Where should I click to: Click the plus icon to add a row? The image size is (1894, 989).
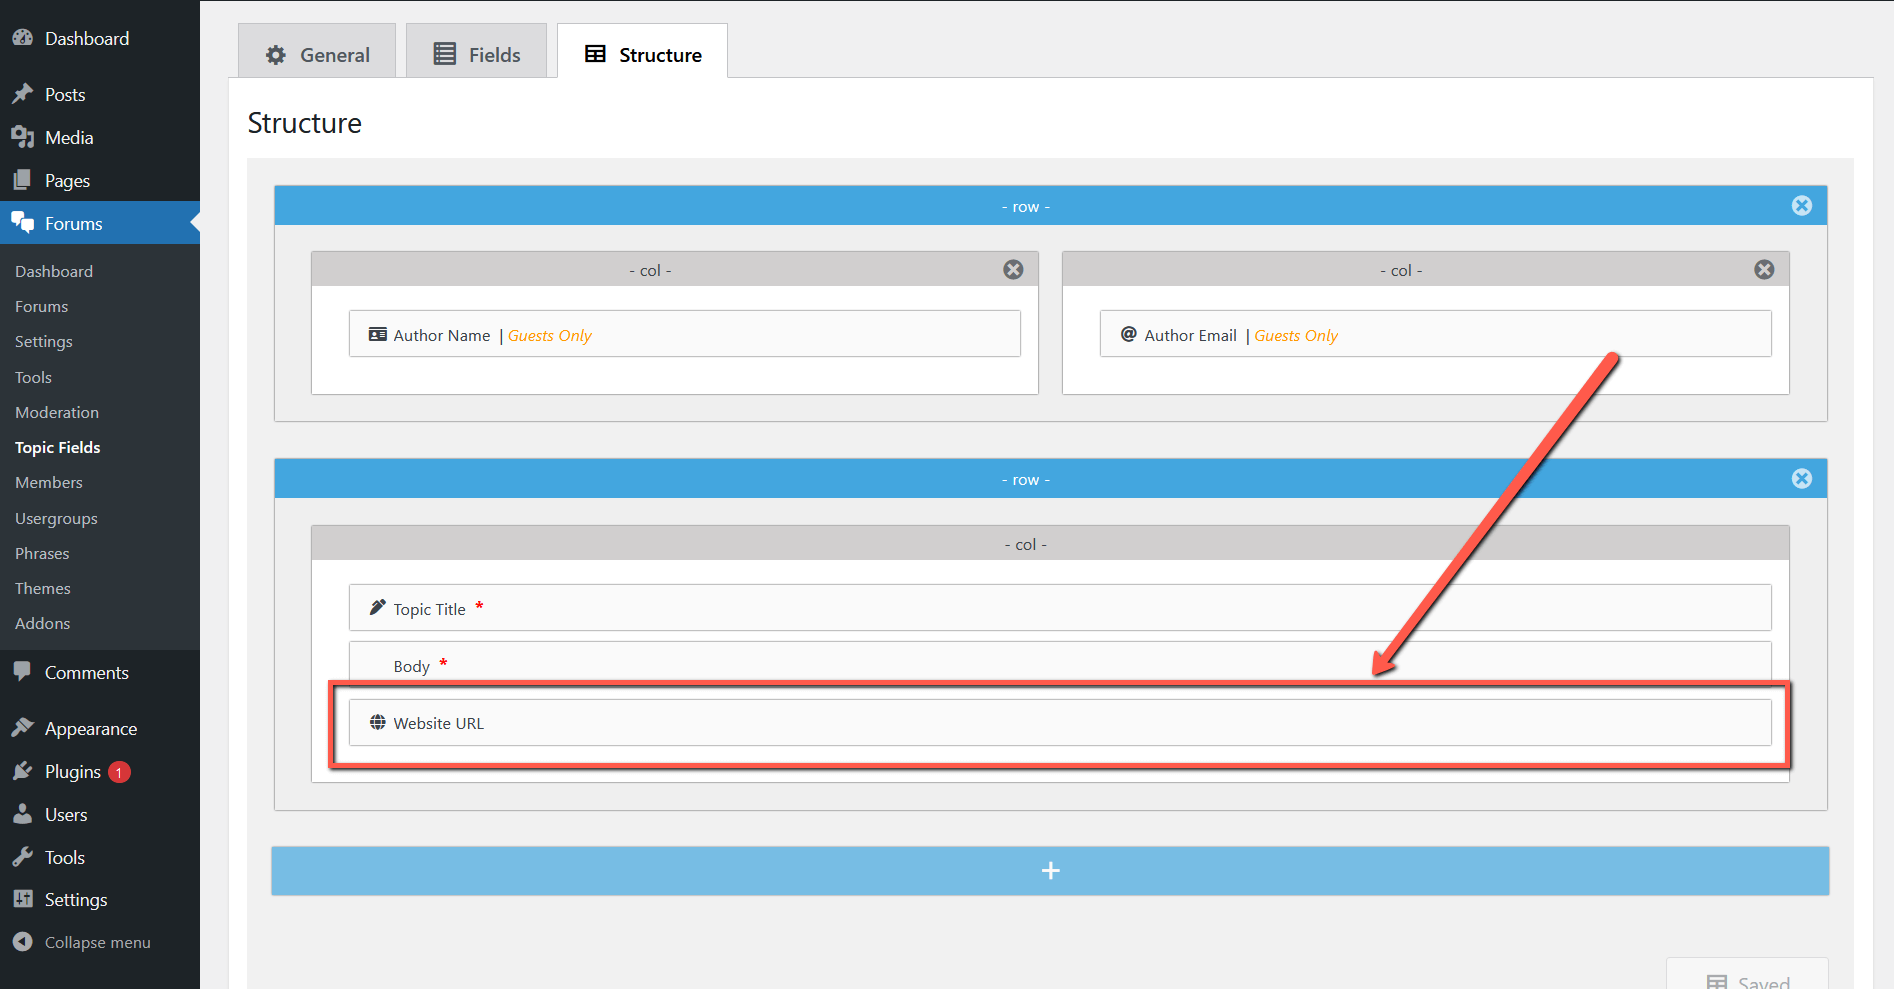pyautogui.click(x=1050, y=871)
